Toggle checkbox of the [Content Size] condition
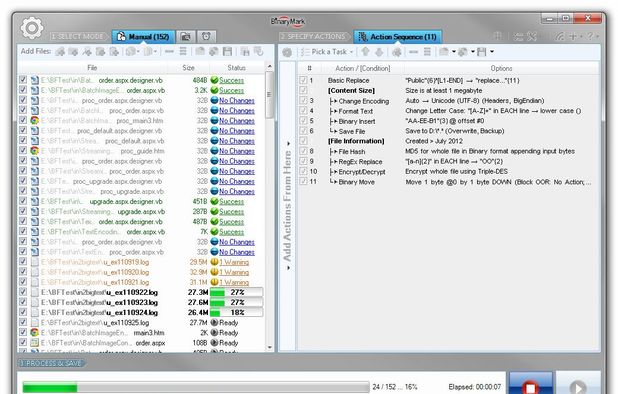Image resolution: width=618 pixels, height=394 pixels. (303, 90)
